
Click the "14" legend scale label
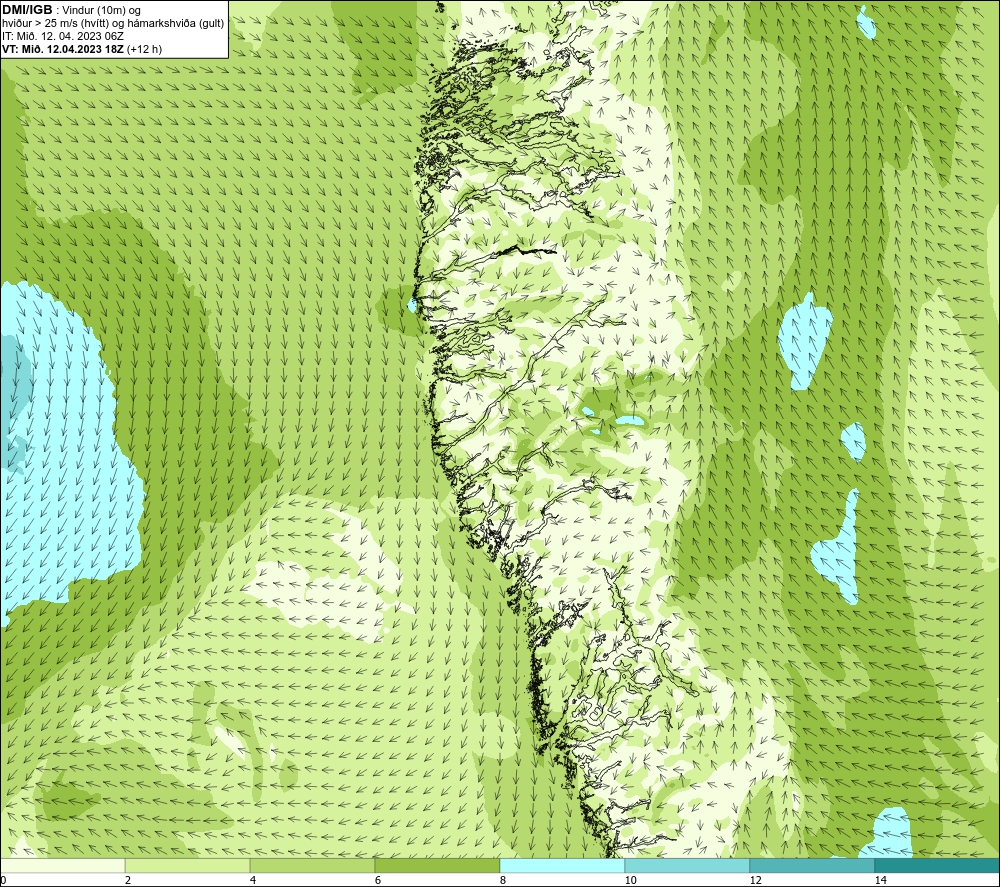880,880
